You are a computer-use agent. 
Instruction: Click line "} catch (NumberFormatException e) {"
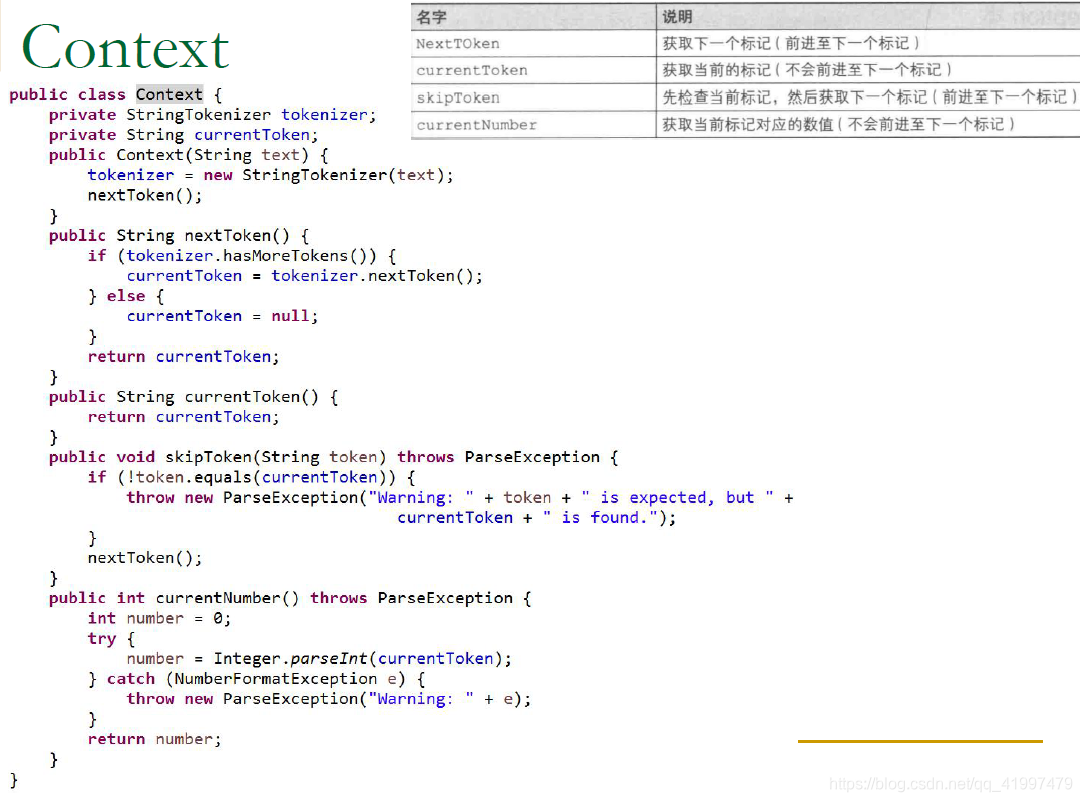point(256,678)
